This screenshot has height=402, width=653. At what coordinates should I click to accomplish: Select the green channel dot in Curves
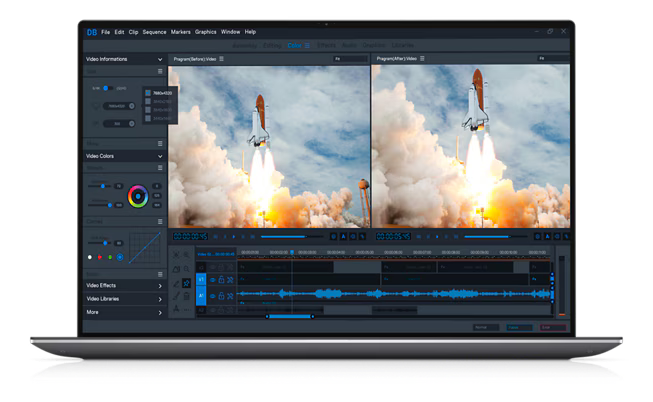(x=110, y=257)
